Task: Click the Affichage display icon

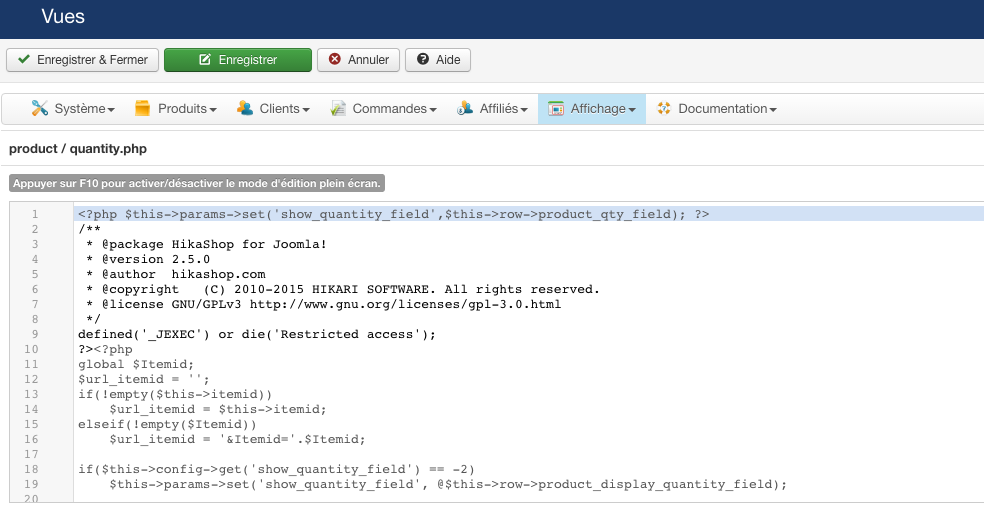Action: coord(556,108)
